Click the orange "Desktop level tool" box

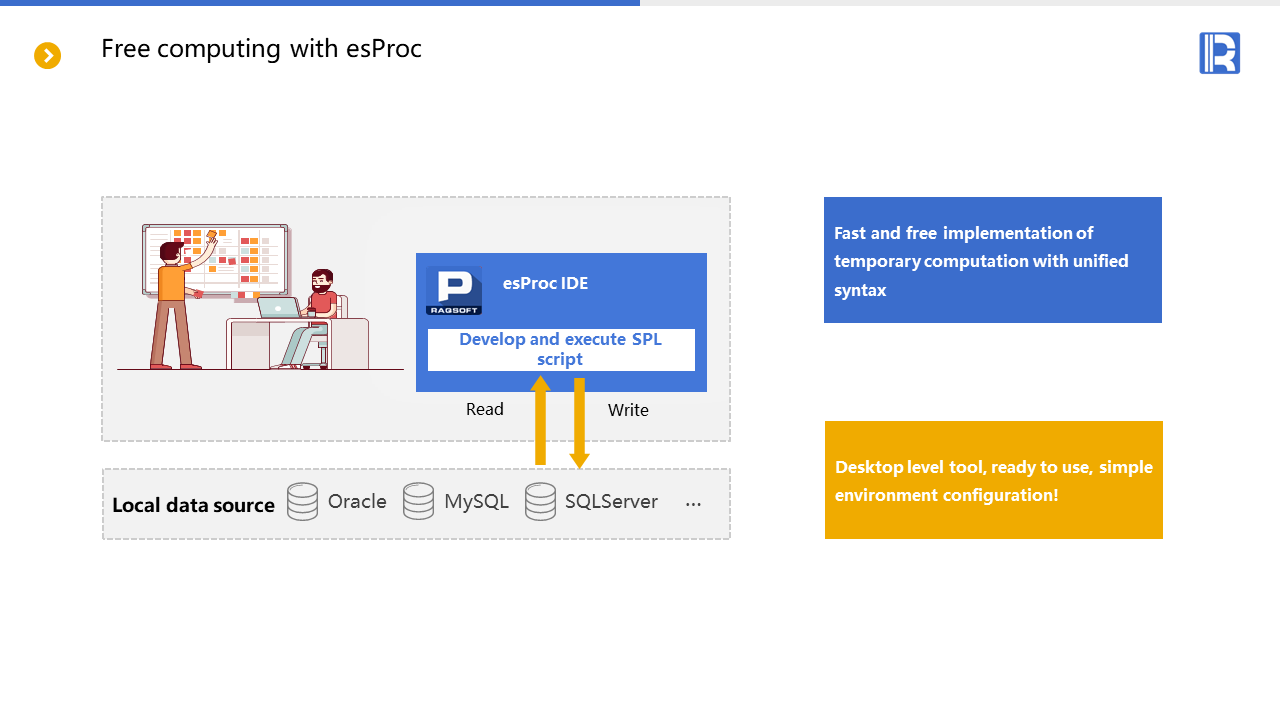(x=993, y=480)
